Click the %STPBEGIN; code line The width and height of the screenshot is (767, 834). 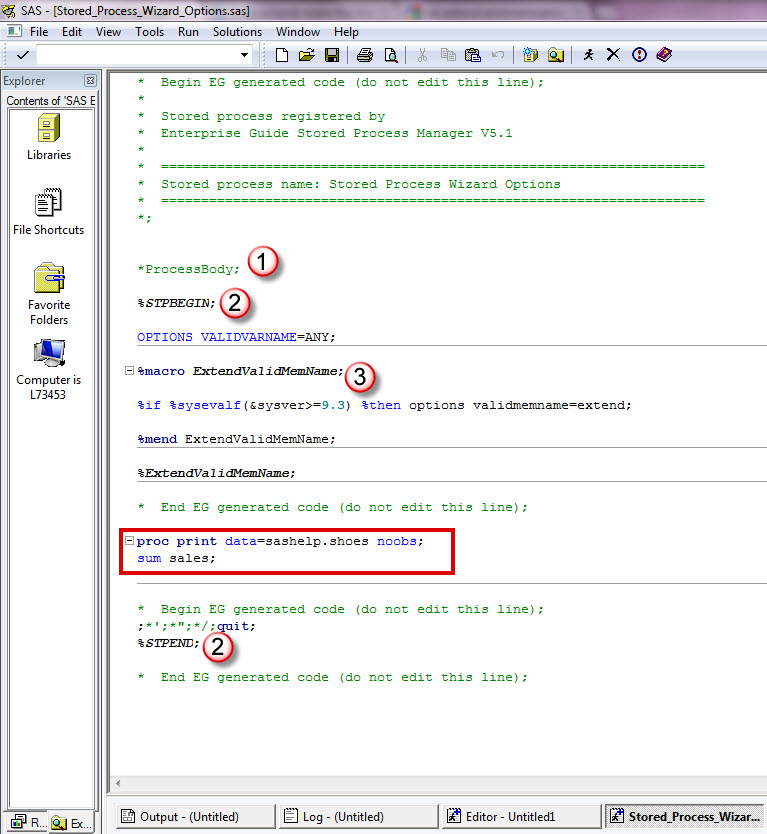(x=176, y=303)
